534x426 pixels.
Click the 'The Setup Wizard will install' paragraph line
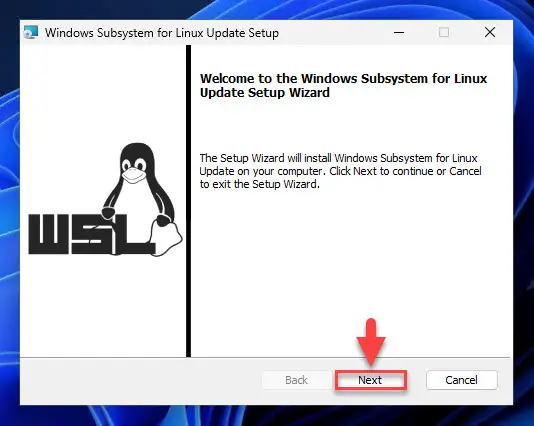tap(339, 158)
